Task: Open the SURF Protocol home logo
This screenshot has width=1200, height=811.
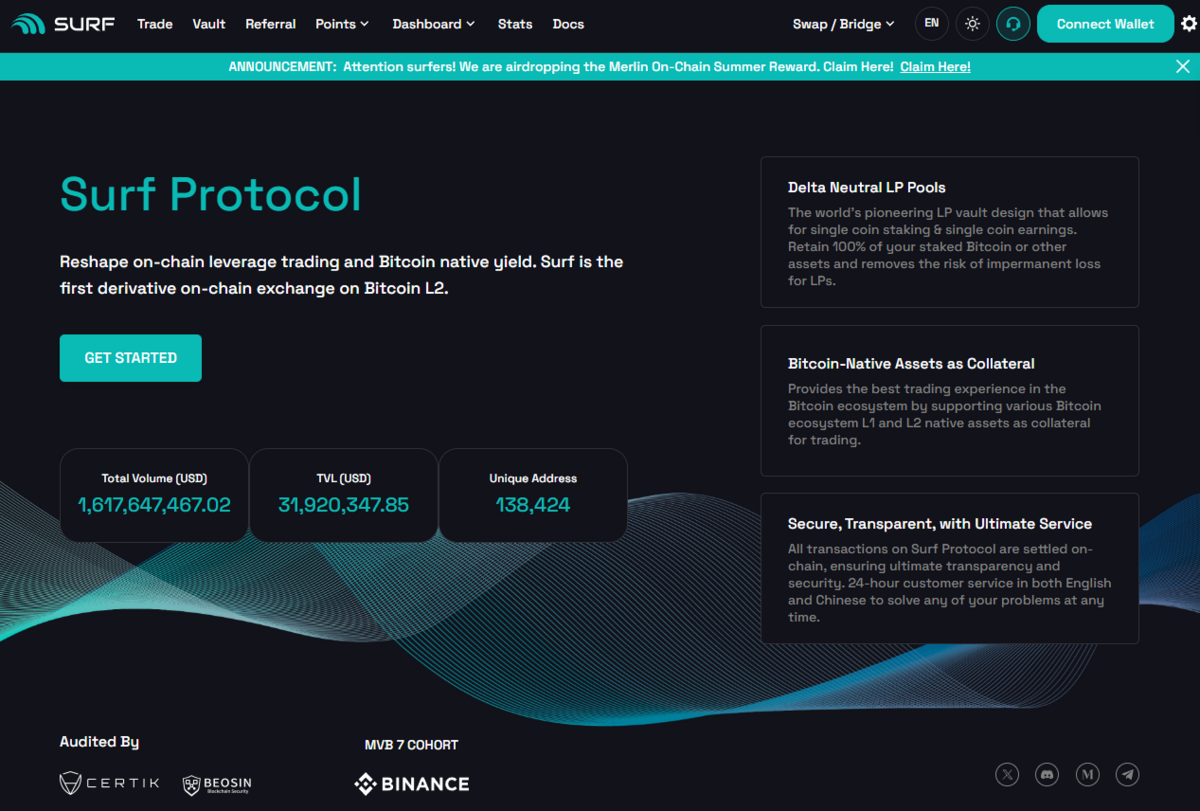Action: 62,24
